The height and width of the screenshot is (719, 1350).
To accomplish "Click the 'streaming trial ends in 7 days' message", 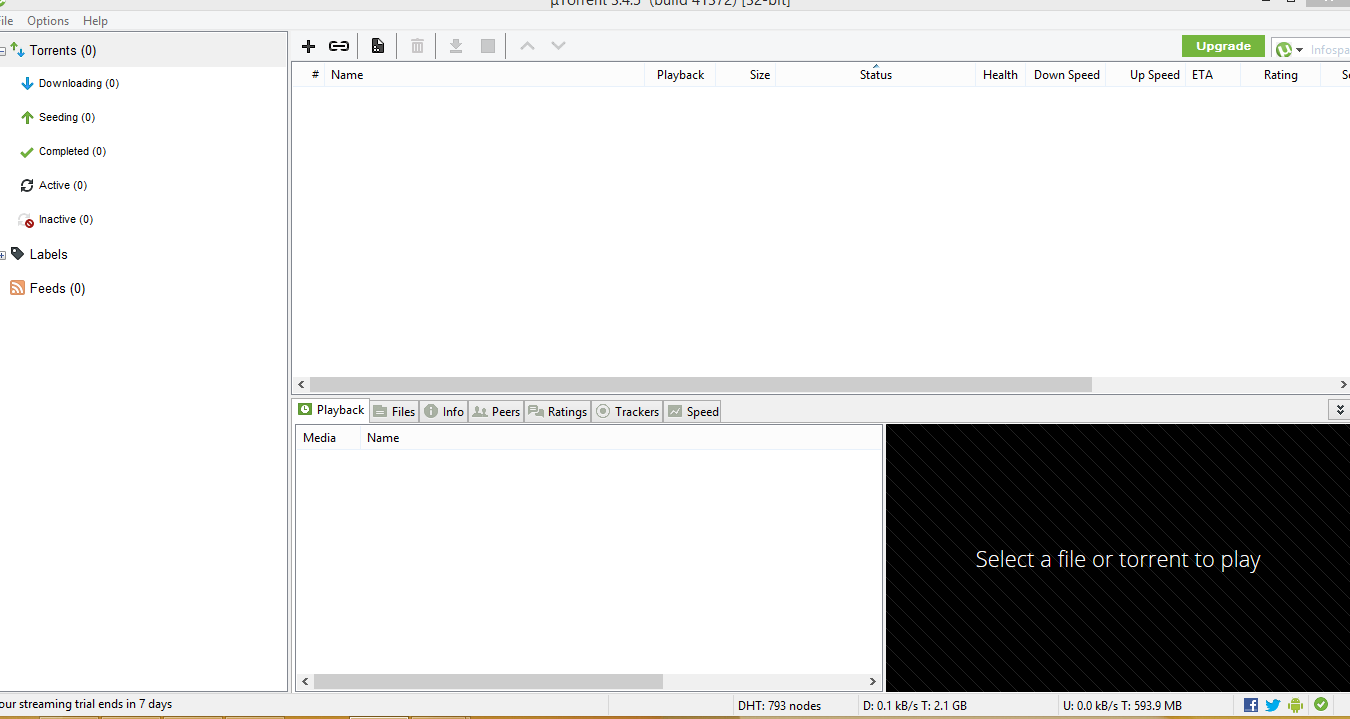I will [x=86, y=704].
